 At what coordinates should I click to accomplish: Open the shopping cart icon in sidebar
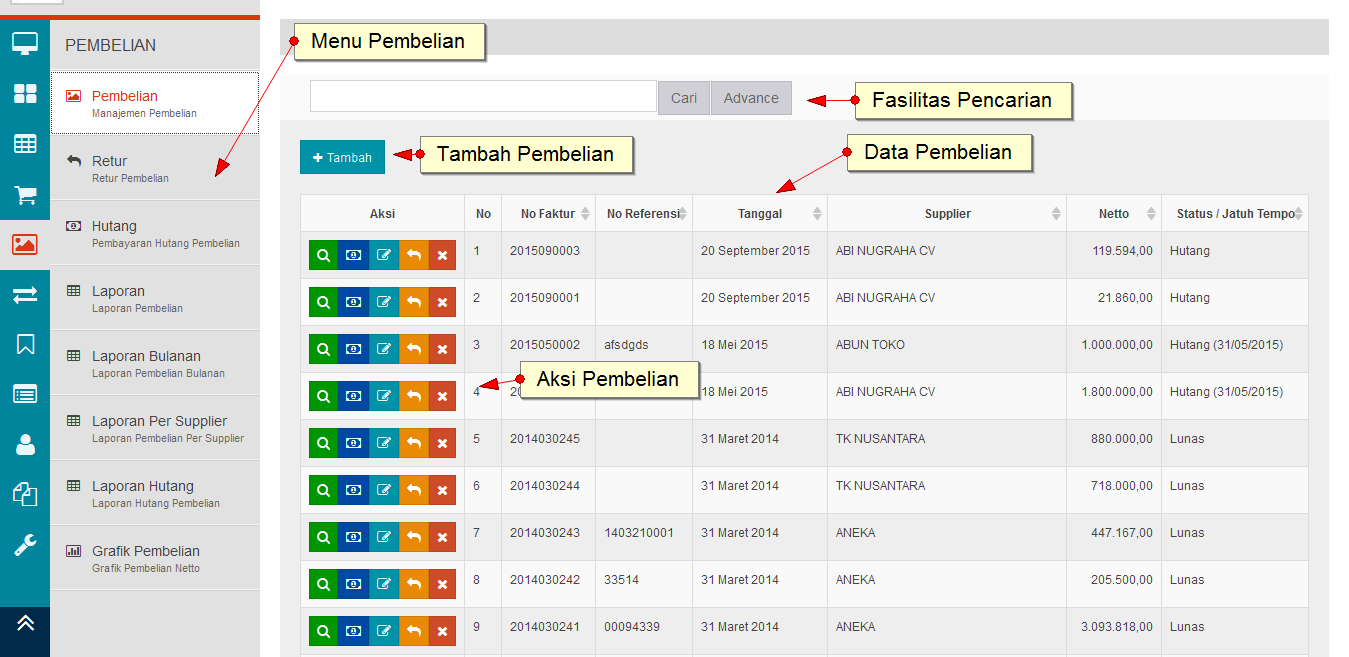tap(25, 195)
